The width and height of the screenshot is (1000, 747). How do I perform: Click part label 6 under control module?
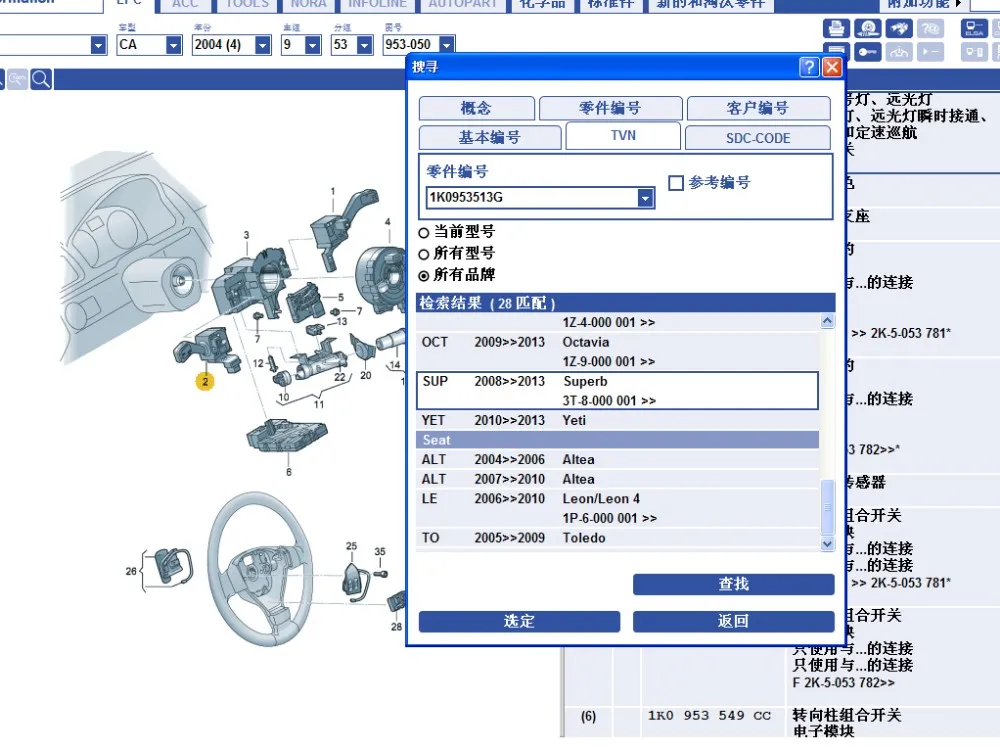(x=289, y=472)
